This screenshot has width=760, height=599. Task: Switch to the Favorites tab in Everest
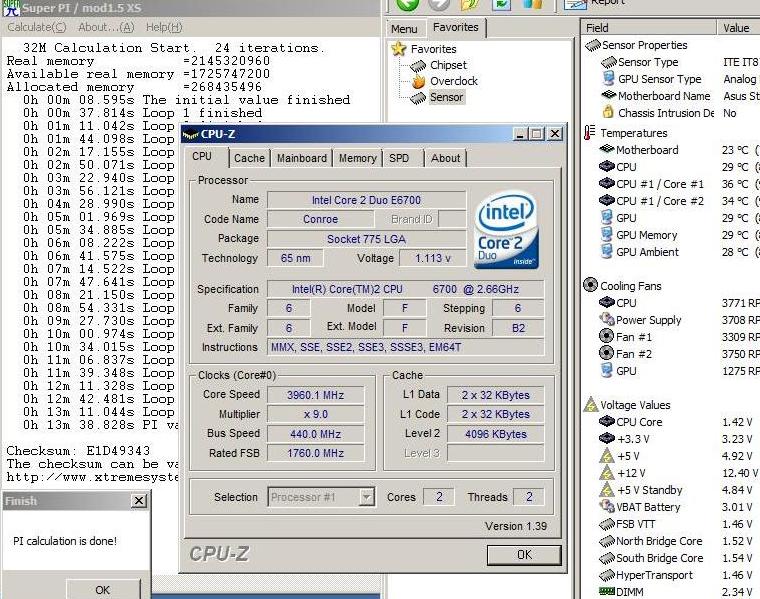click(456, 28)
